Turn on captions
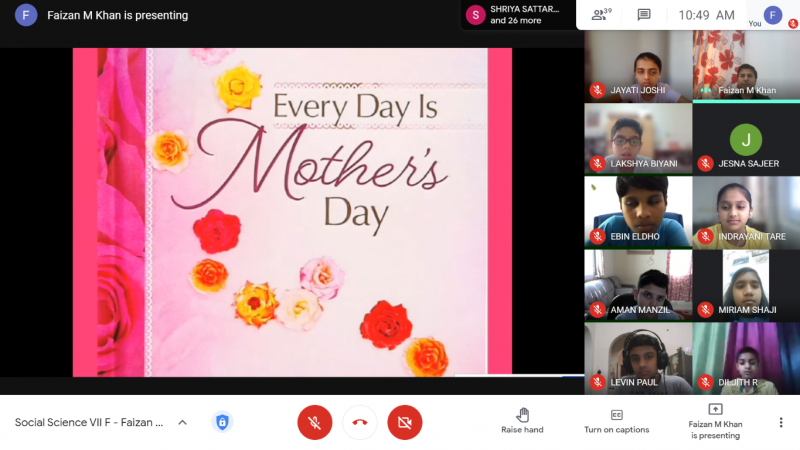This screenshot has height=450, width=800. click(617, 421)
